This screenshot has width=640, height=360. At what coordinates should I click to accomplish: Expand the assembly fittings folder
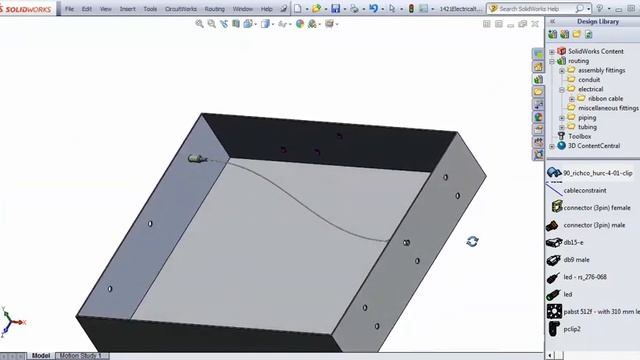pyautogui.click(x=562, y=70)
